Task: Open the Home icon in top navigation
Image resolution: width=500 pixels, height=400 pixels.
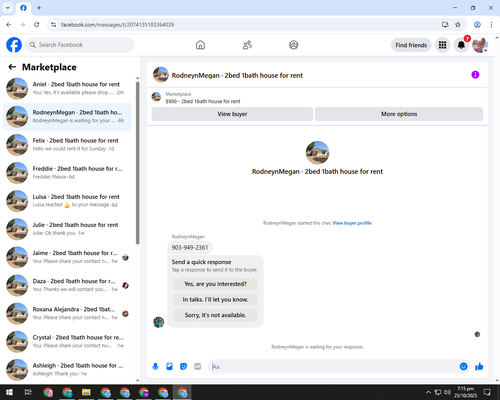Action: (200, 45)
